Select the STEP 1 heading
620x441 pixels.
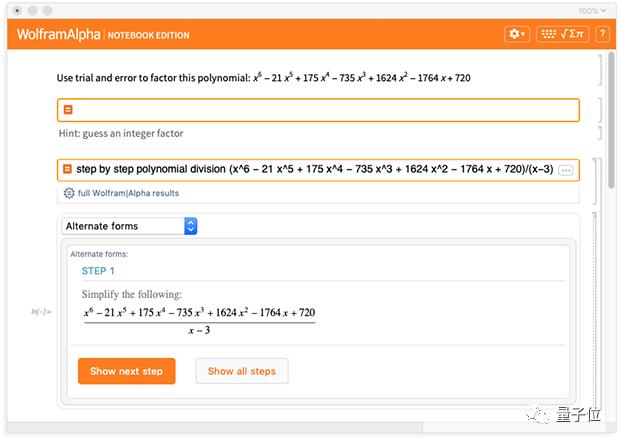[98, 271]
